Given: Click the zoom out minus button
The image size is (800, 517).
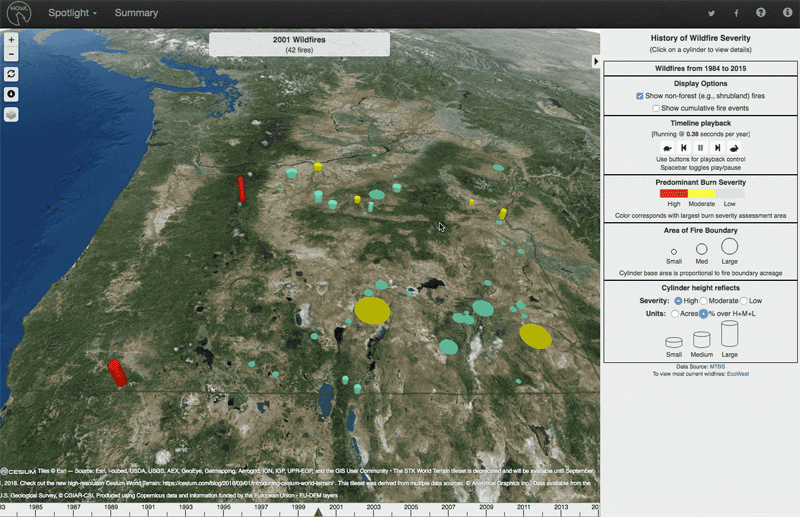Looking at the screenshot, I should pos(11,54).
